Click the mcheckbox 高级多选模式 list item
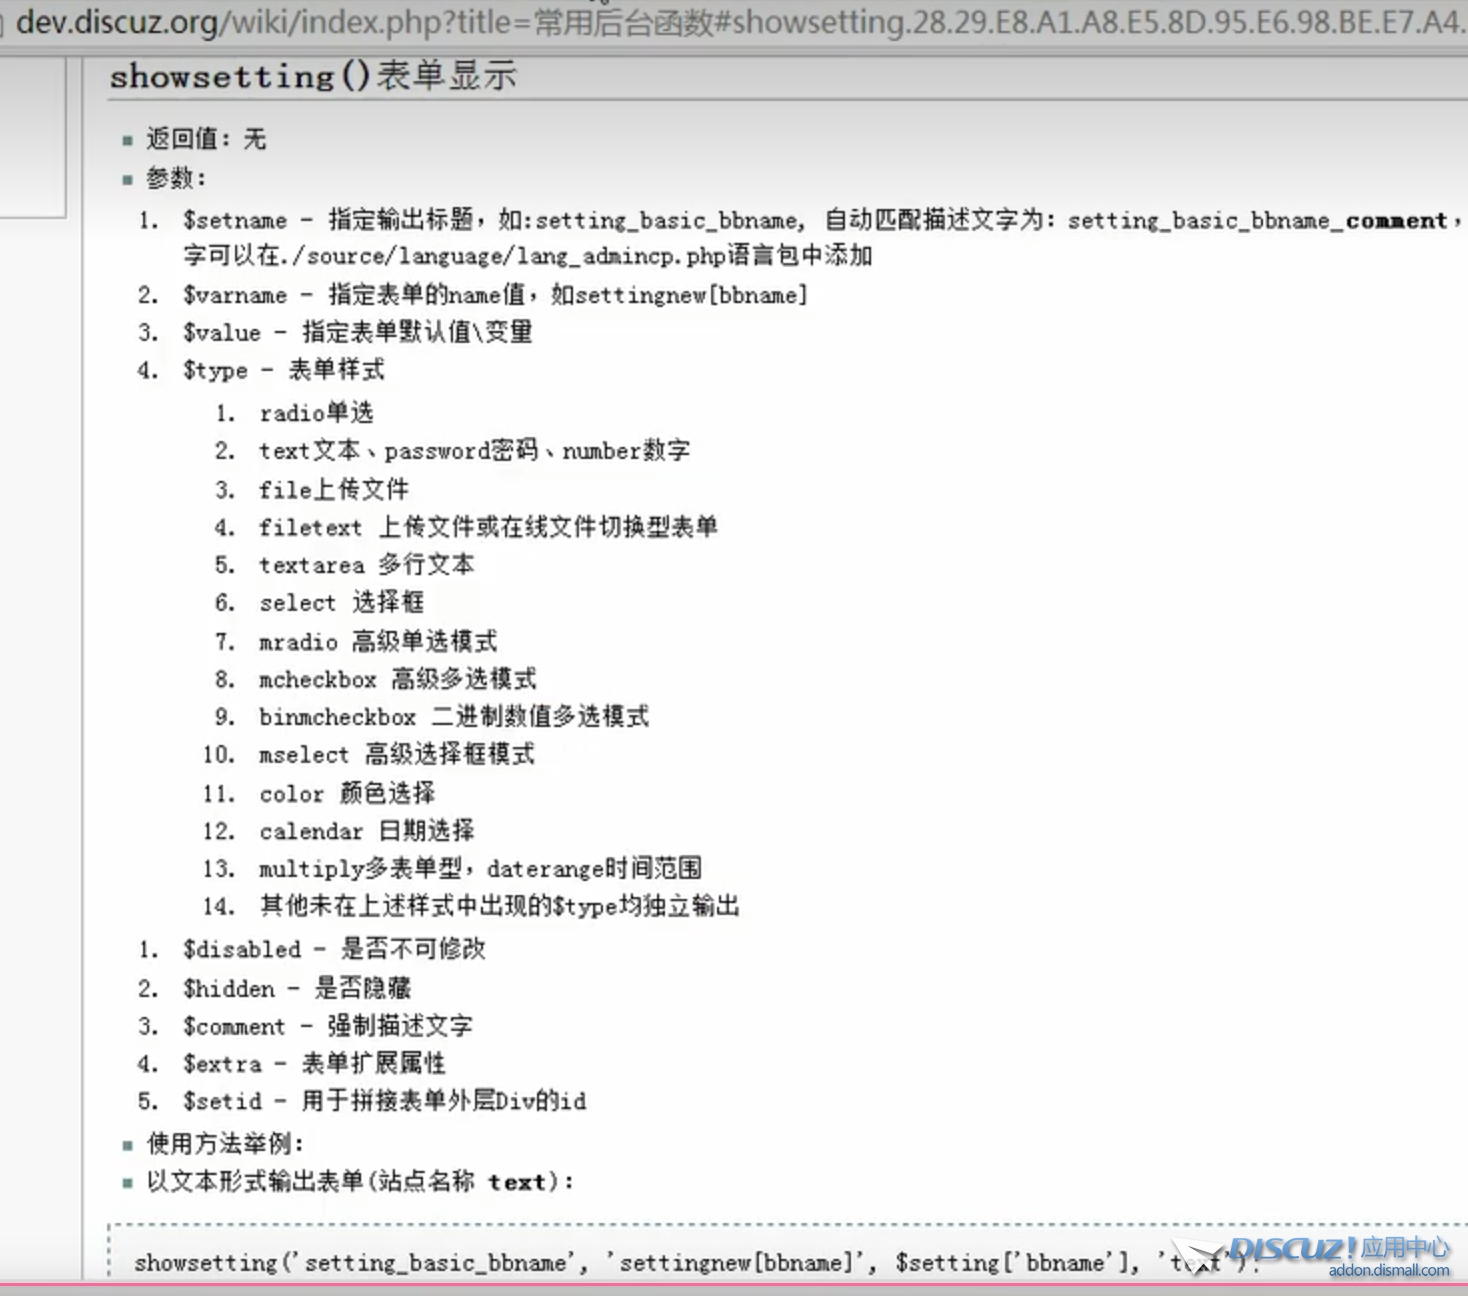This screenshot has height=1296, width=1468. pyautogui.click(x=398, y=679)
